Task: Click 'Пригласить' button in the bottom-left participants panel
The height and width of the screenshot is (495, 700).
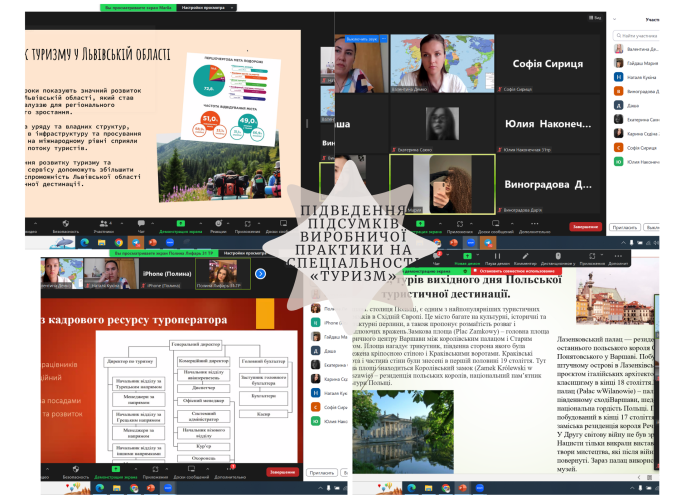Action: pyautogui.click(x=321, y=472)
